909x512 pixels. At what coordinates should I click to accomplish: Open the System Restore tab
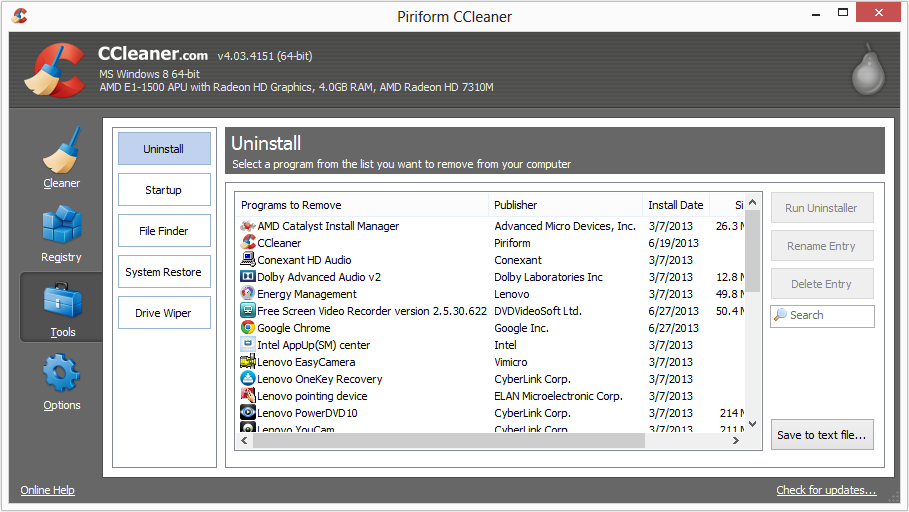pos(164,272)
